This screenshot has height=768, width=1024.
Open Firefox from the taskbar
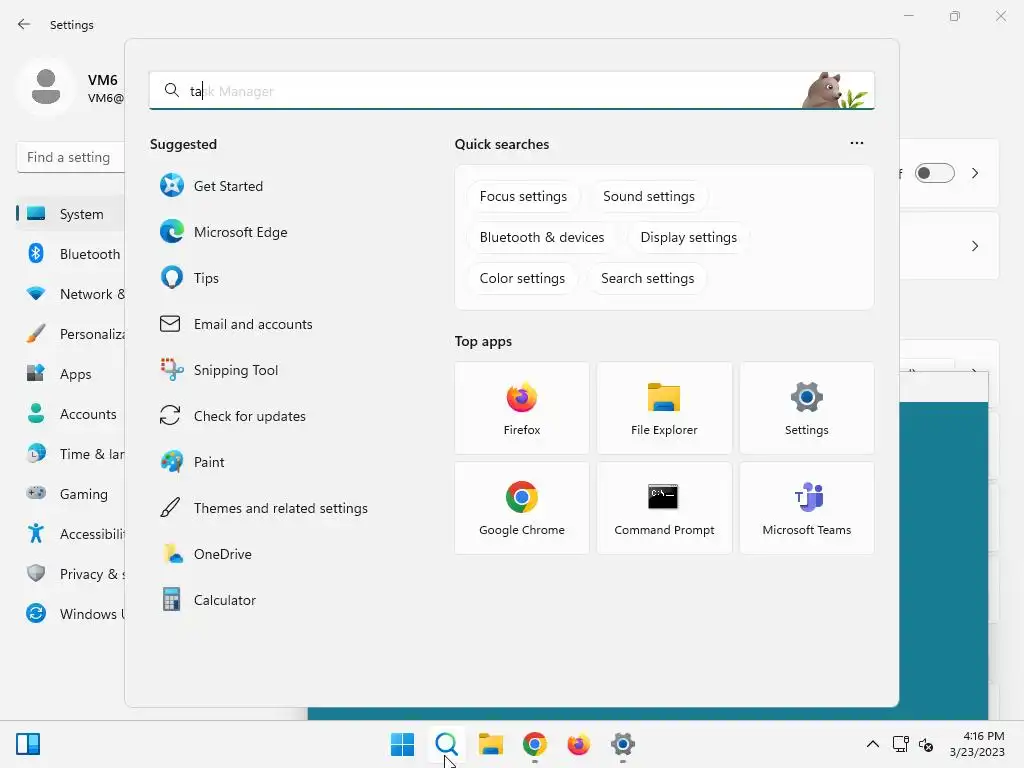point(579,744)
